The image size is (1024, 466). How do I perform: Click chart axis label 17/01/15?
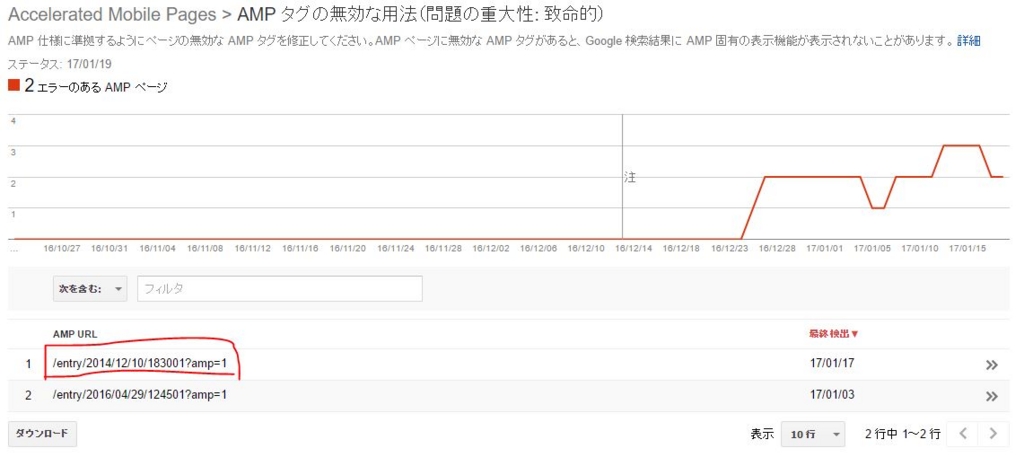(965, 249)
